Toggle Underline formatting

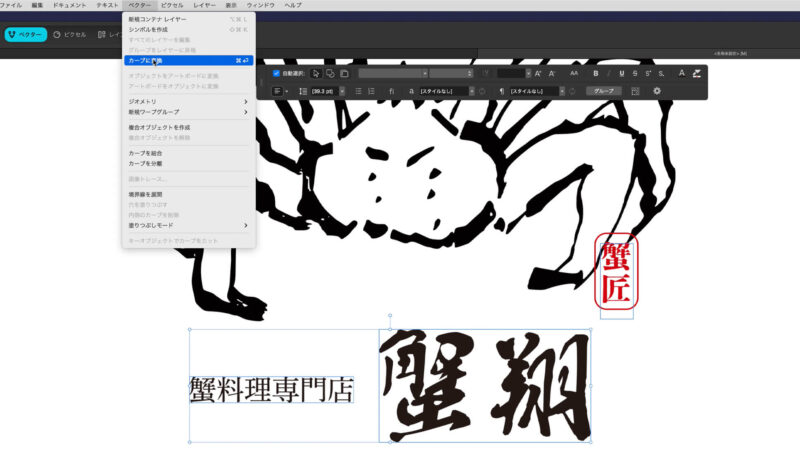(x=621, y=73)
